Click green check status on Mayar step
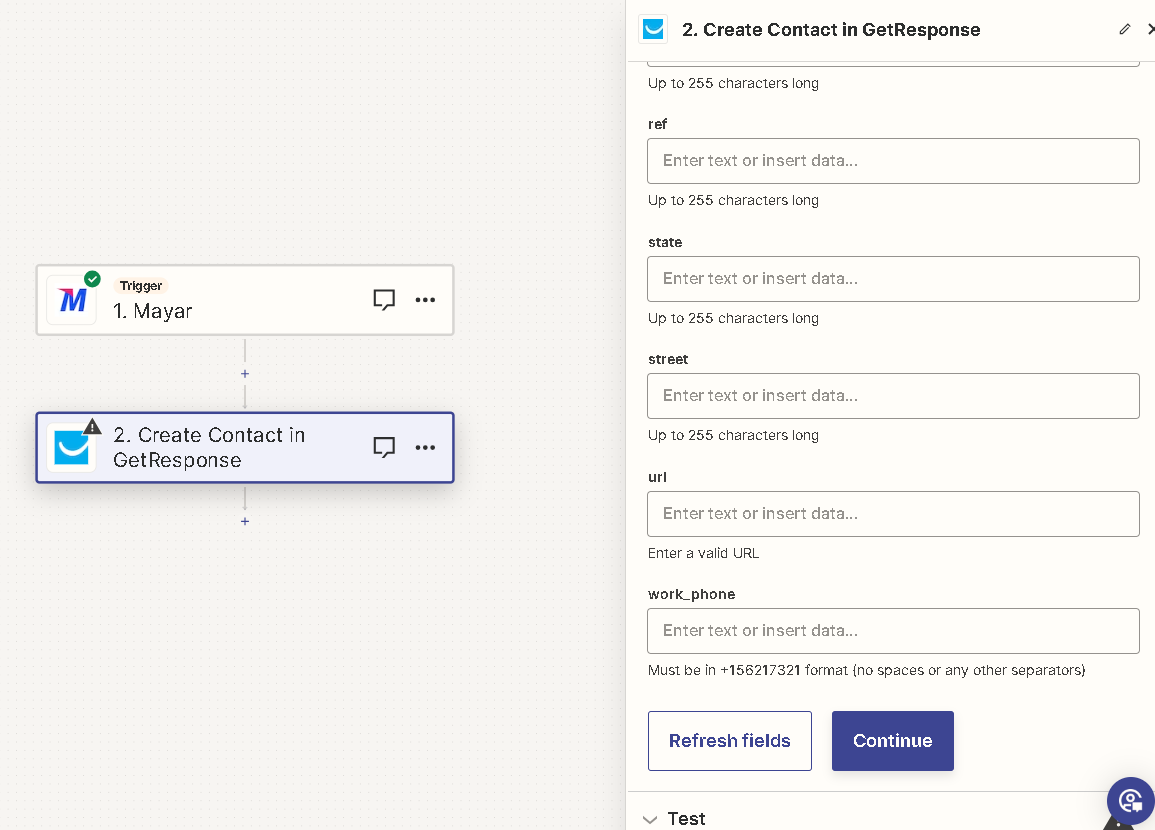 [92, 279]
